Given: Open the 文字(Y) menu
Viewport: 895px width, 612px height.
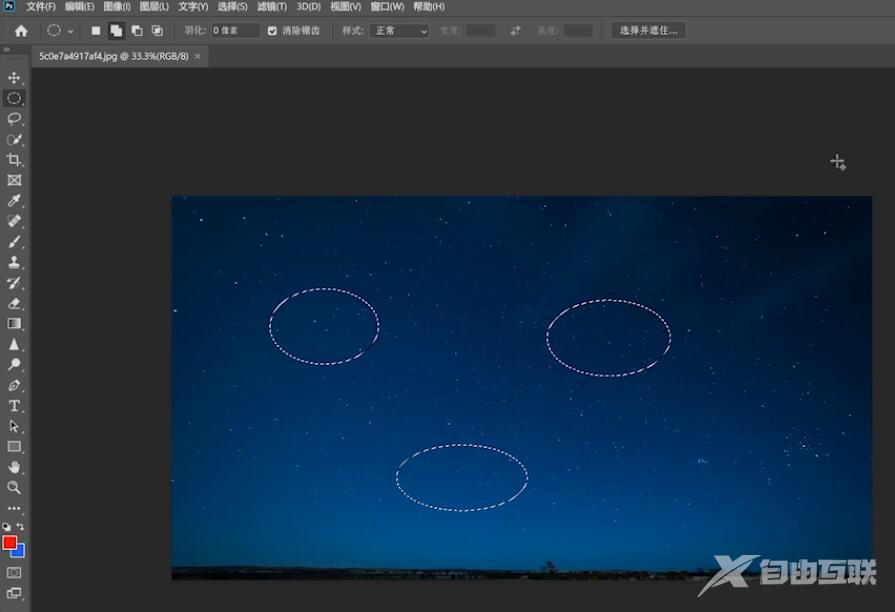Looking at the screenshot, I should coord(193,7).
